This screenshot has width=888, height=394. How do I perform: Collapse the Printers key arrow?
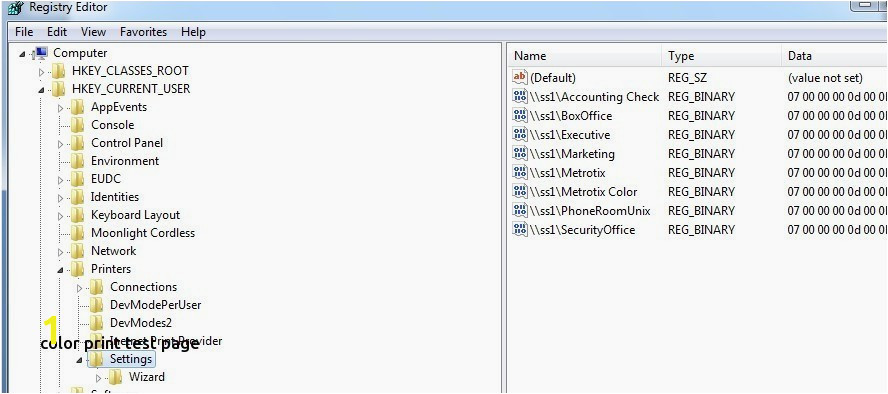click(x=61, y=271)
